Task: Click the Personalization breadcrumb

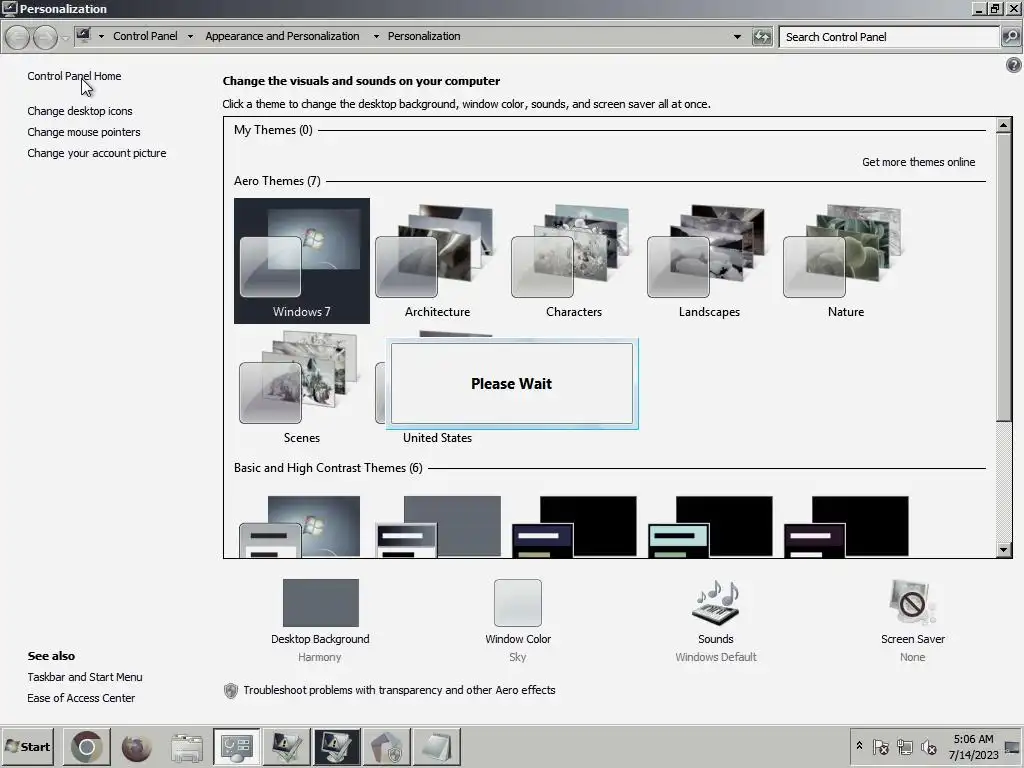Action: tap(424, 36)
